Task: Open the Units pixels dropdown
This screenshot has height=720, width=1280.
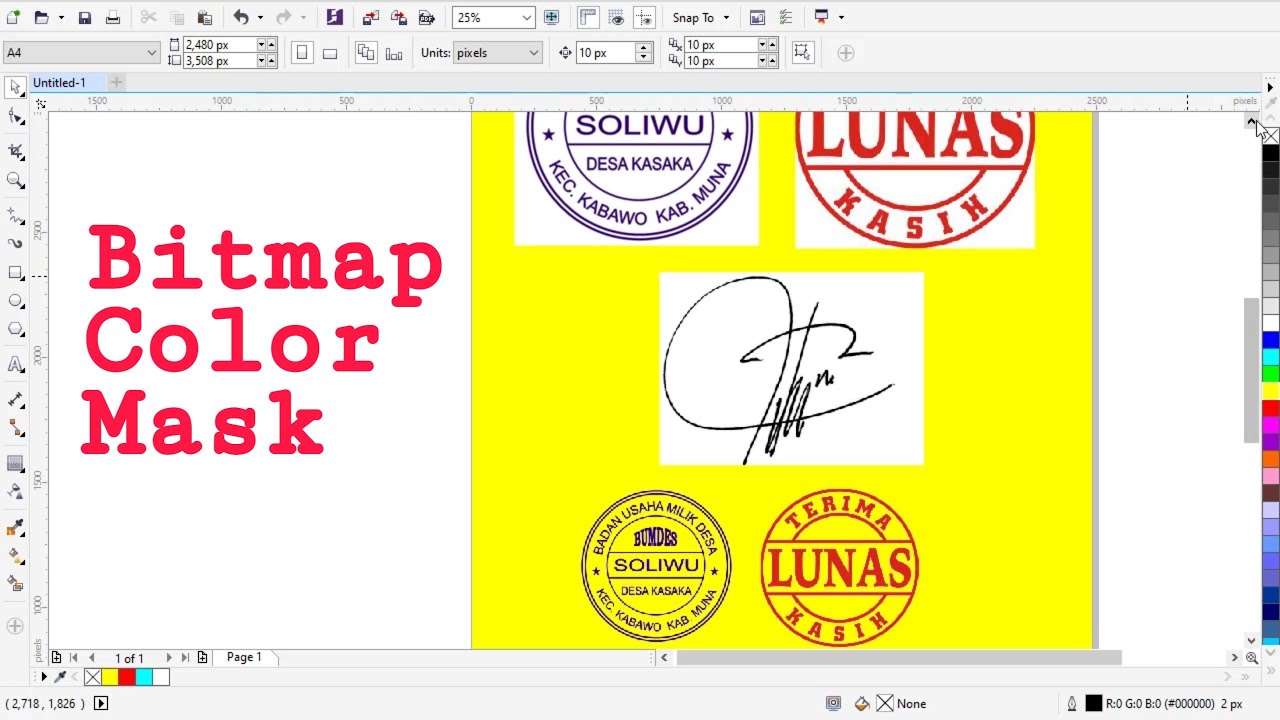Action: [533, 53]
